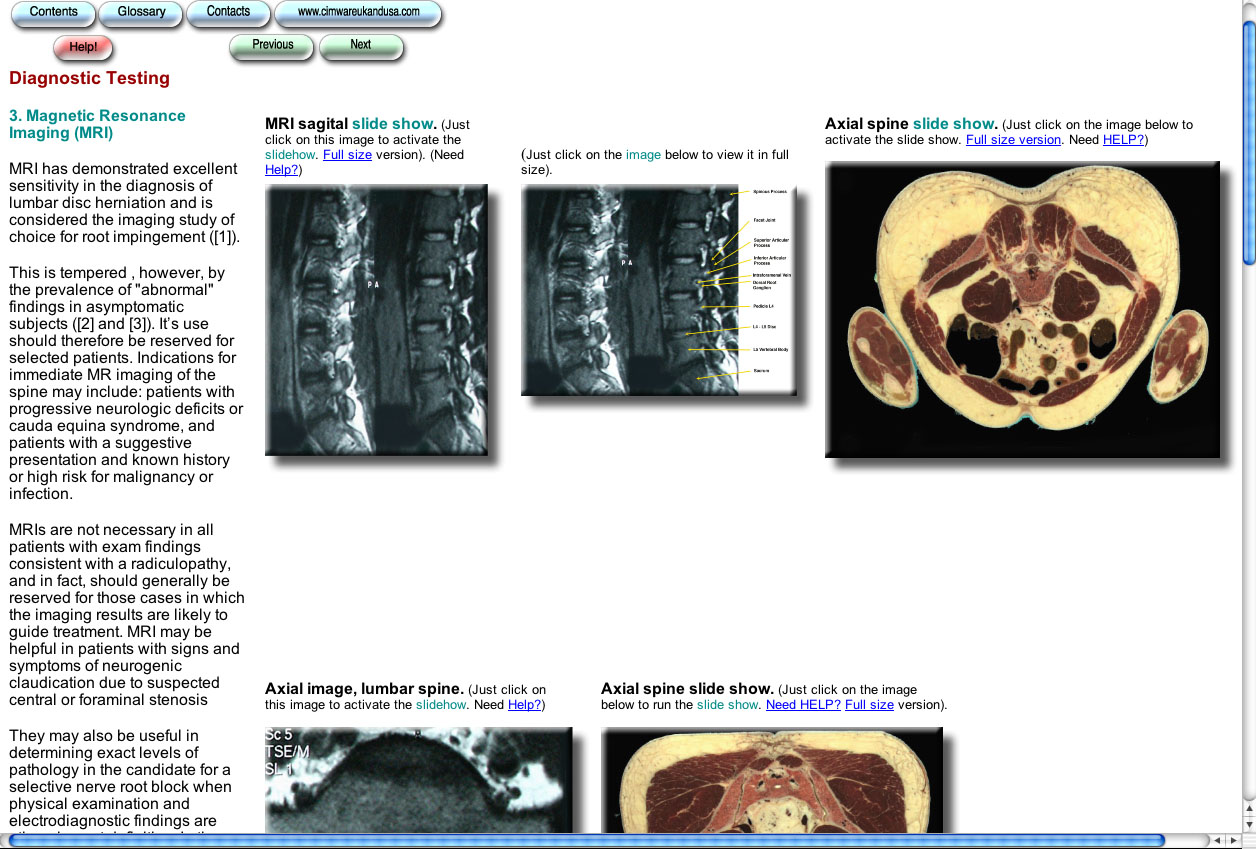The width and height of the screenshot is (1256, 849).
Task: Activate the MRI sagittal slide show image
Action: coord(376,320)
